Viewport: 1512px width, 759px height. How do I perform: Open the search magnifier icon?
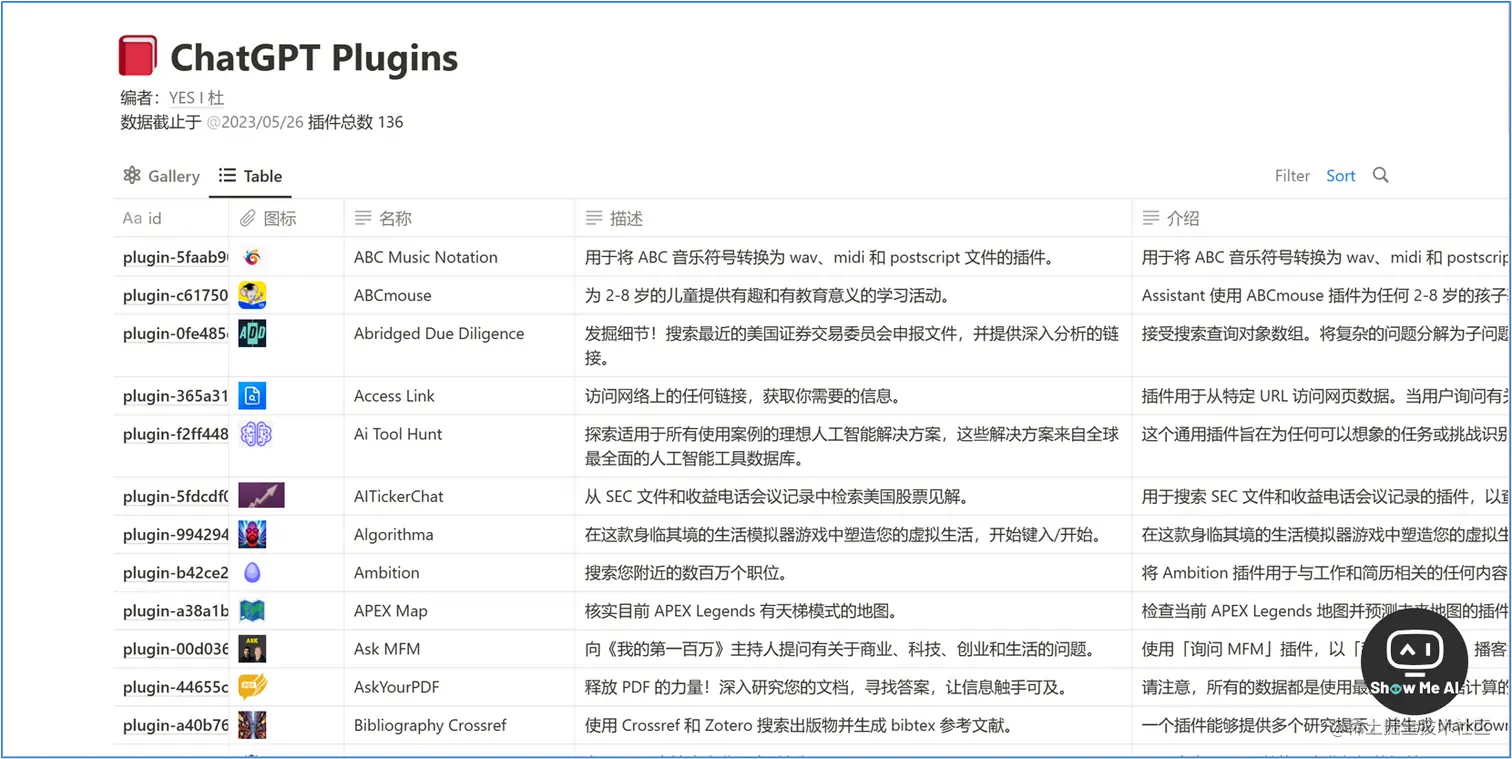click(x=1380, y=175)
